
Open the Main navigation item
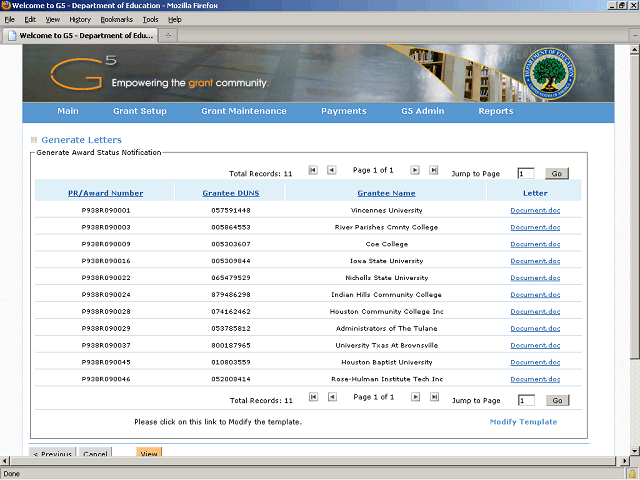point(68,111)
